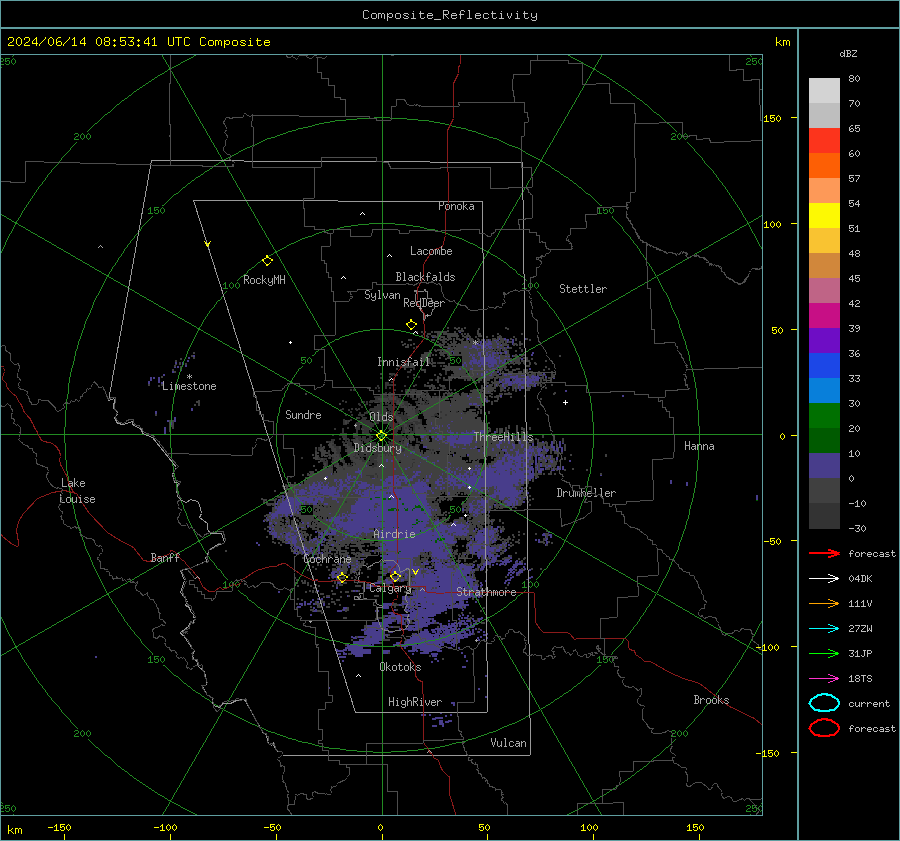The height and width of the screenshot is (841, 900).
Task: Click the Composite_Reflectivity title text
Action: click(x=450, y=15)
